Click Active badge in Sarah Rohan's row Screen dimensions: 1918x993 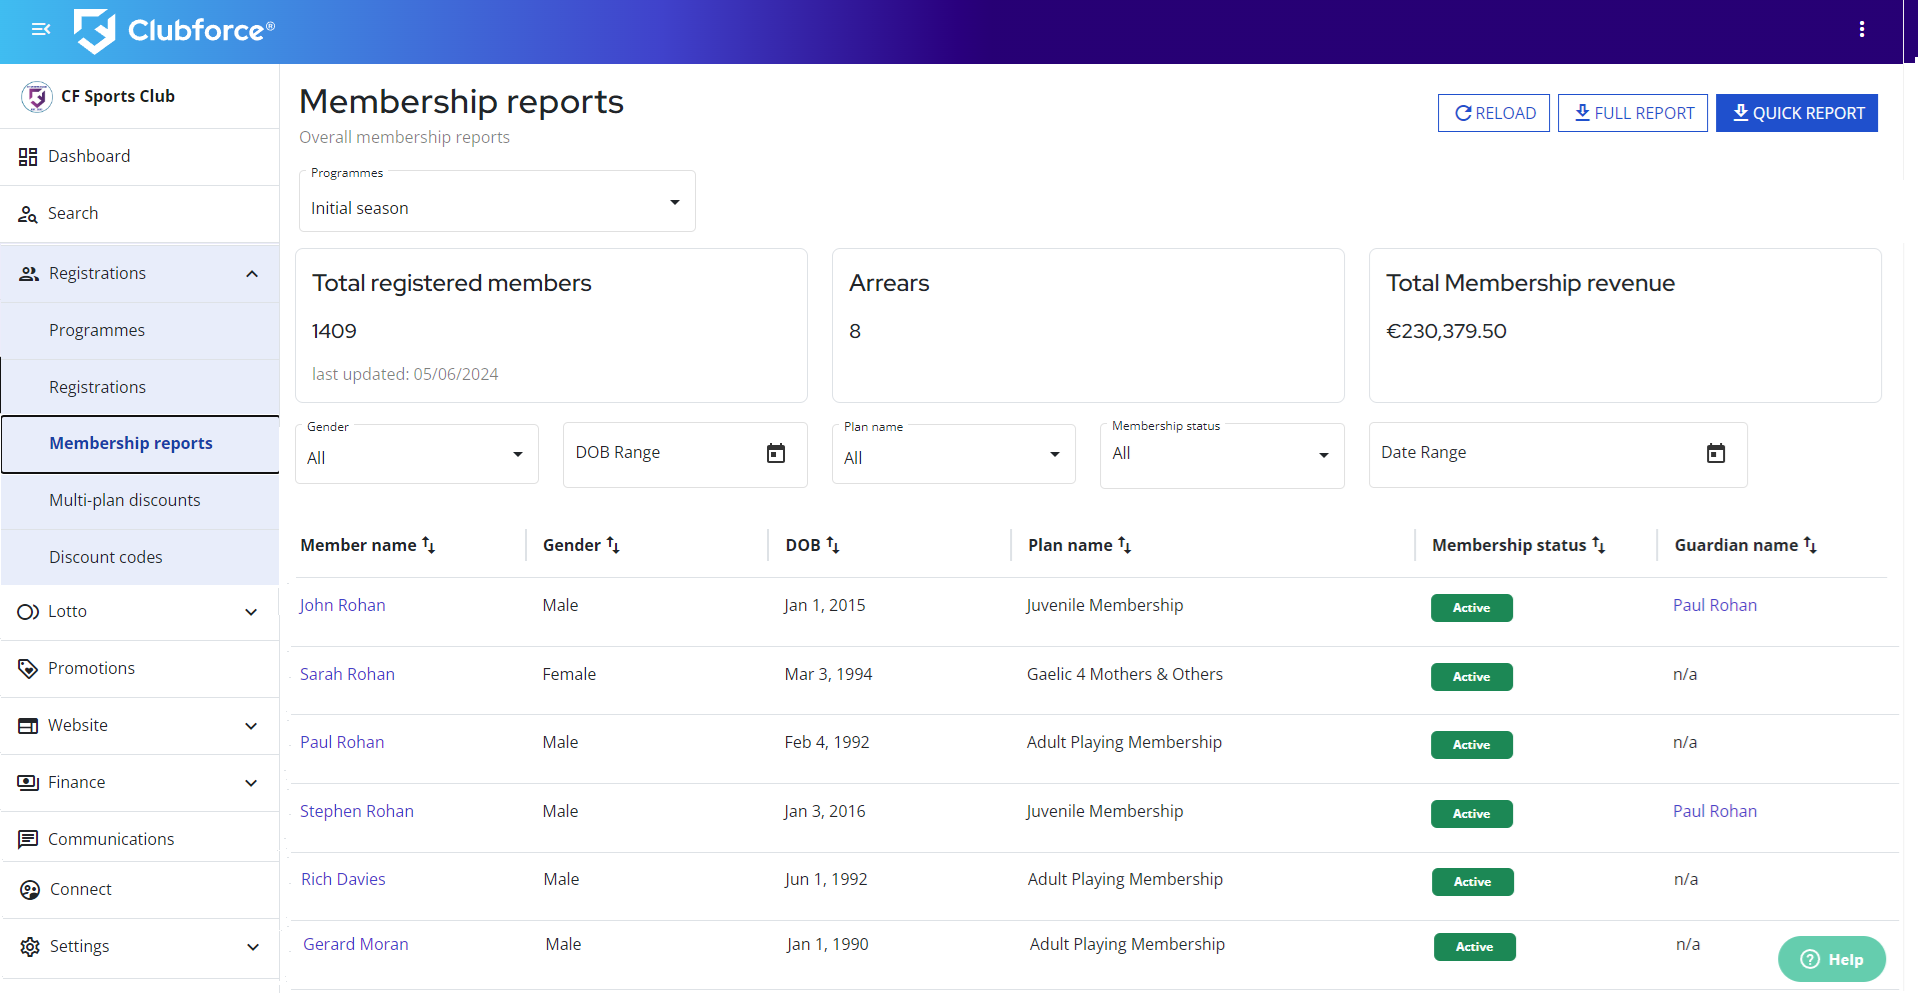[x=1471, y=677]
